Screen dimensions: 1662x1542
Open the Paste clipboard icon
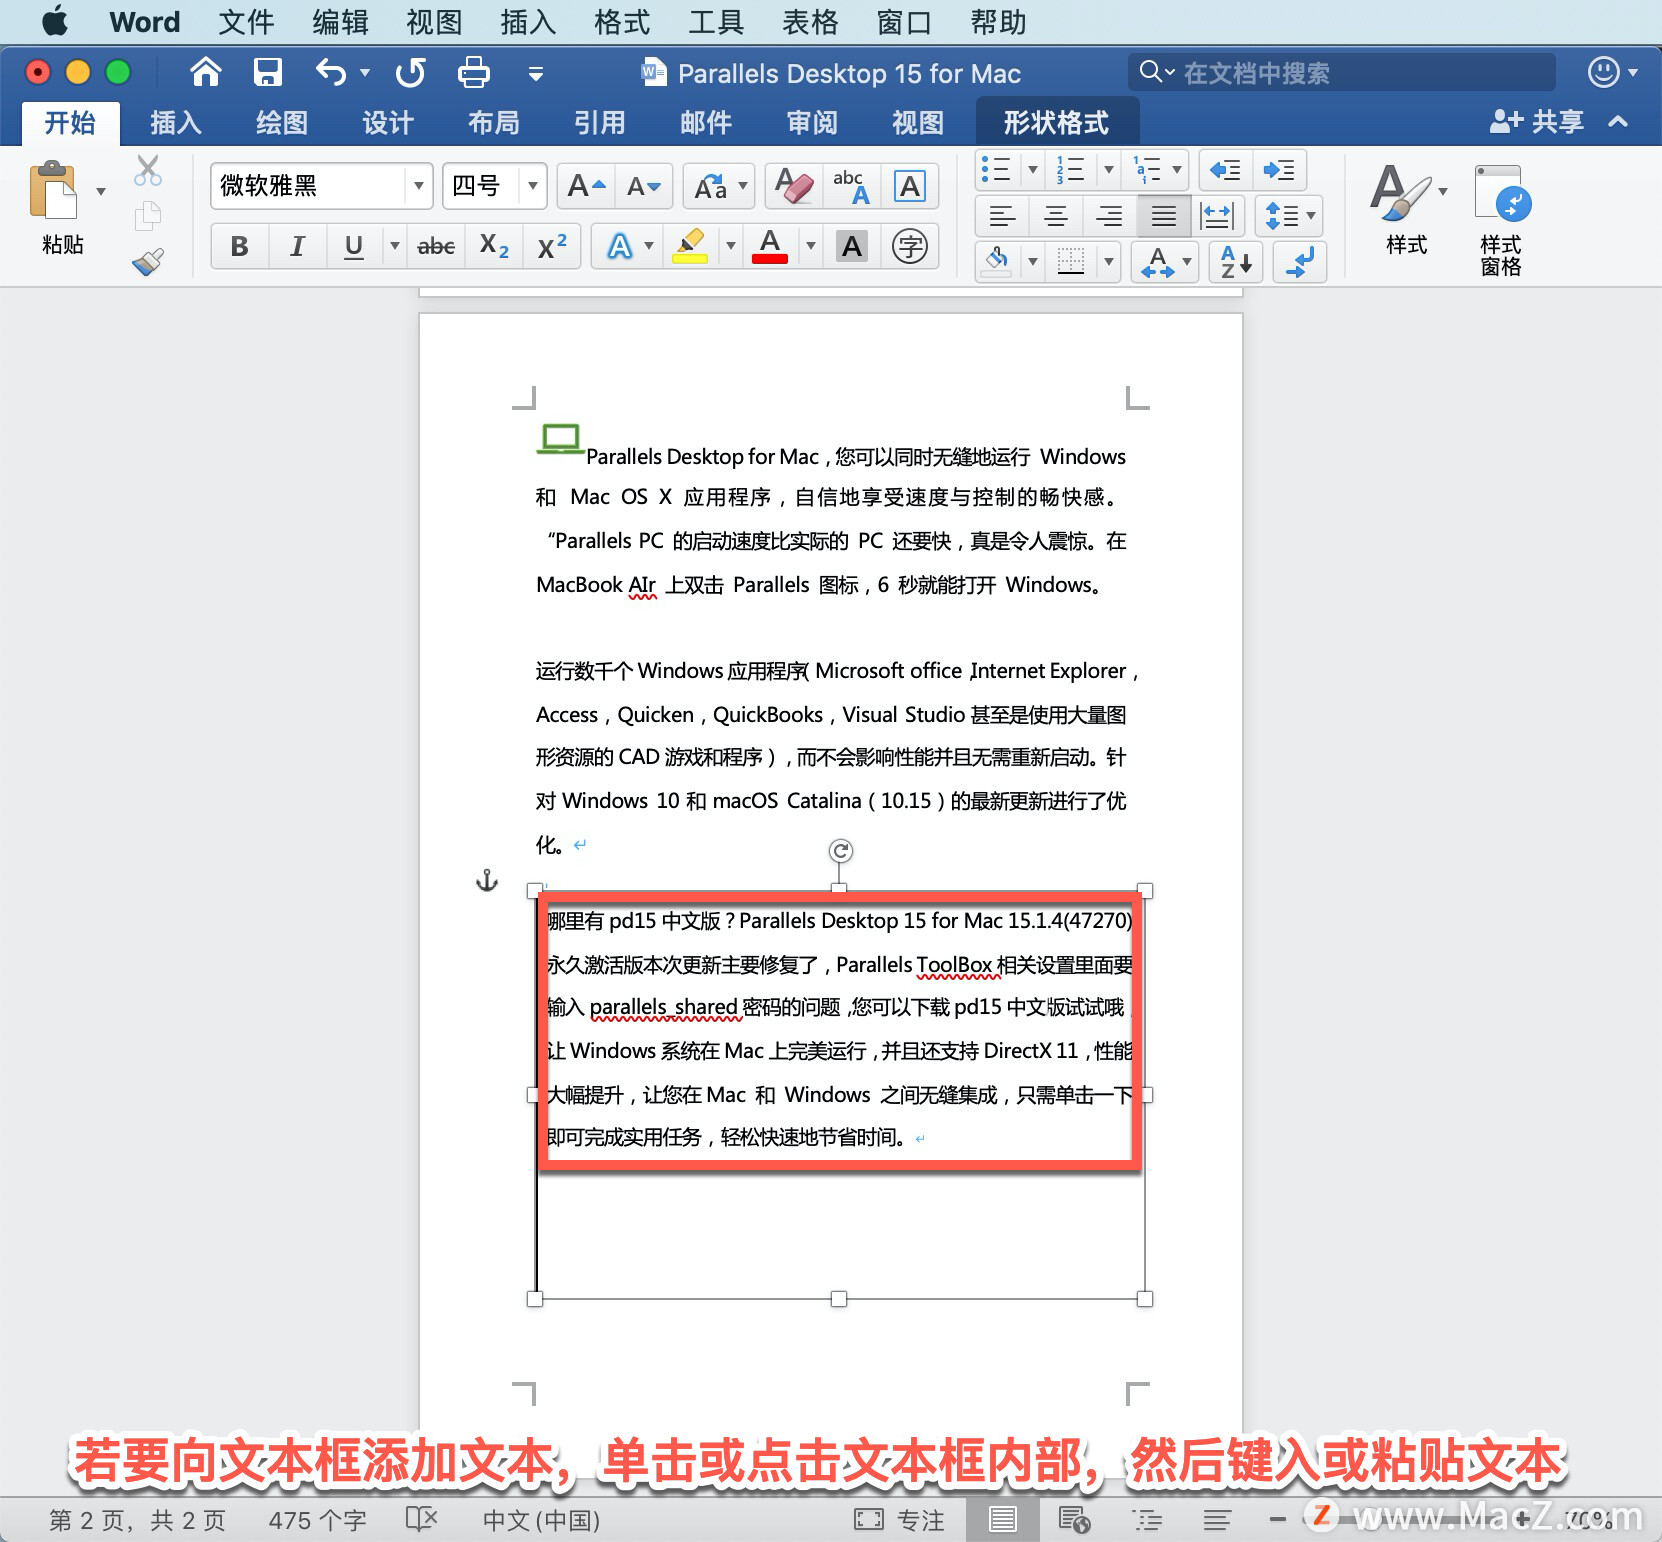(x=55, y=190)
